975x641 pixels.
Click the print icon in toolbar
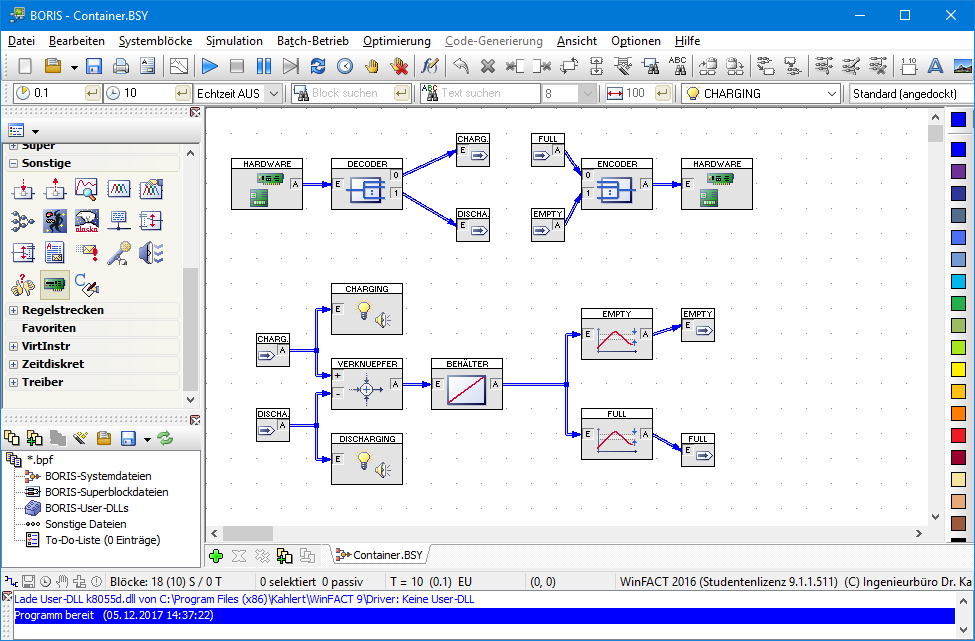pos(121,66)
